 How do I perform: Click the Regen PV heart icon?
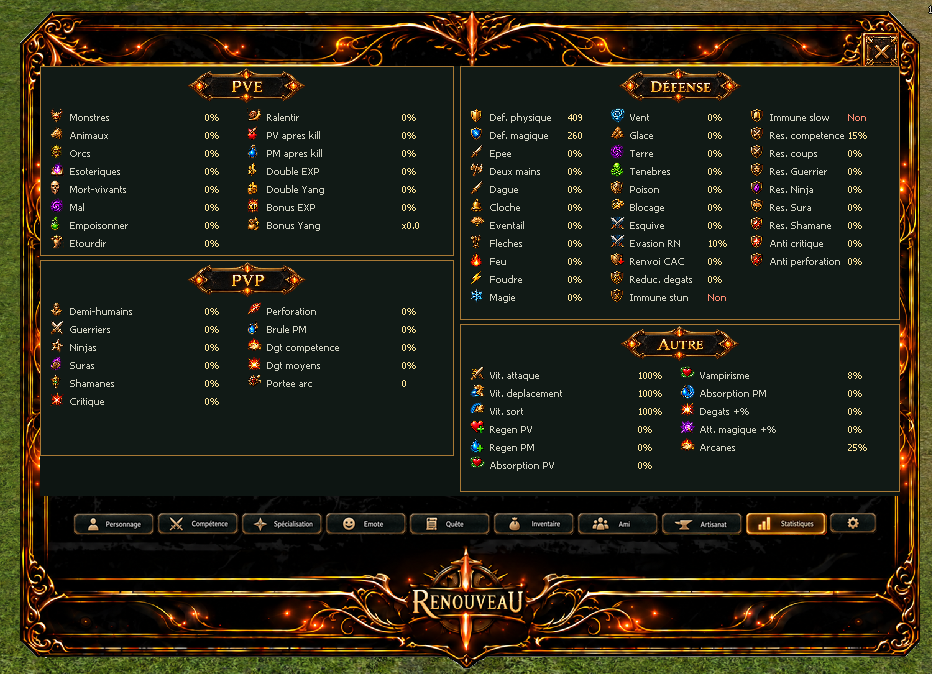pyautogui.click(x=477, y=428)
